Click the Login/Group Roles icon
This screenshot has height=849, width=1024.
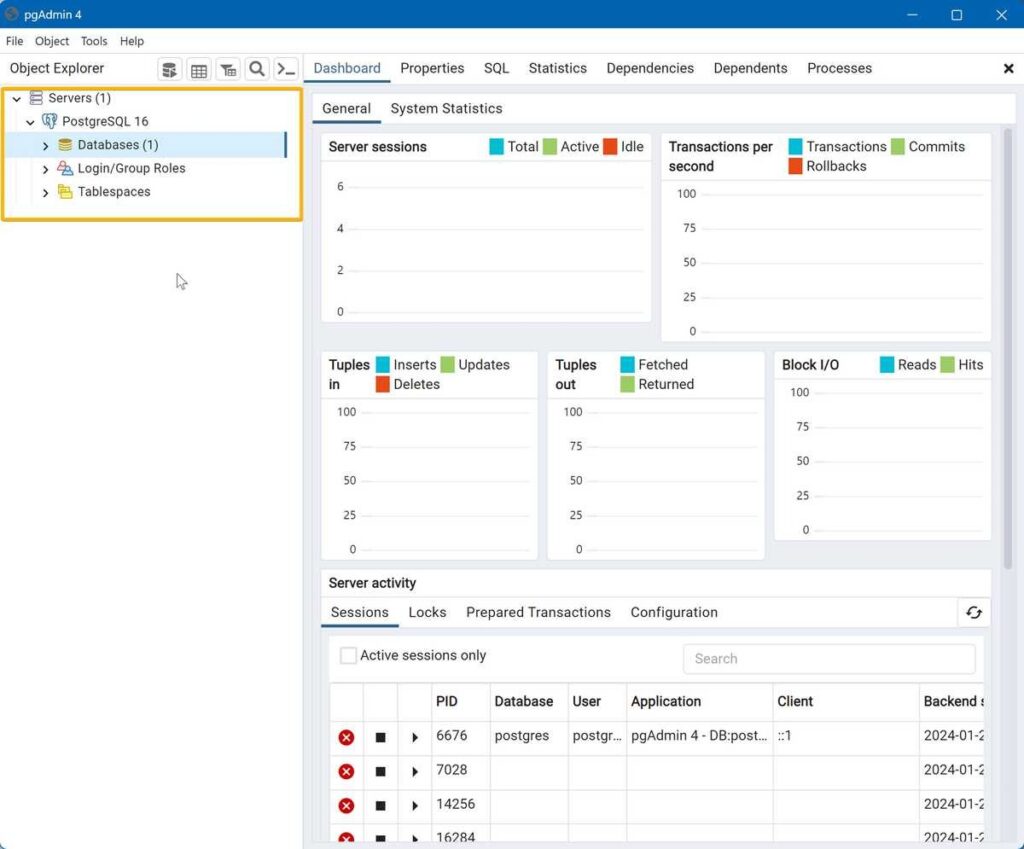tap(65, 168)
